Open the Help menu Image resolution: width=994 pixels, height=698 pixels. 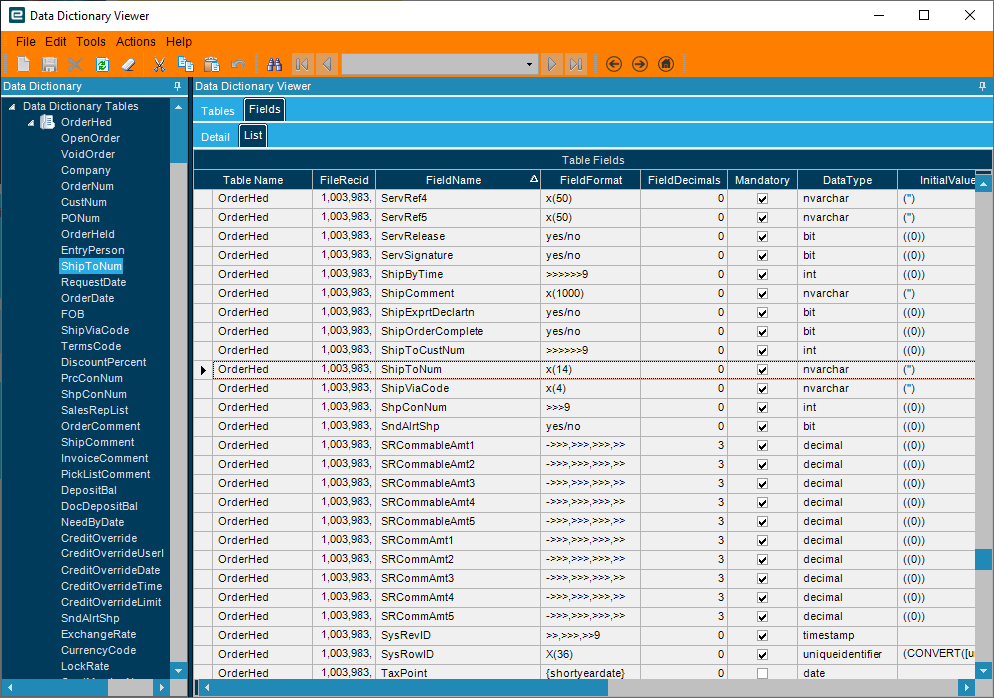point(179,42)
